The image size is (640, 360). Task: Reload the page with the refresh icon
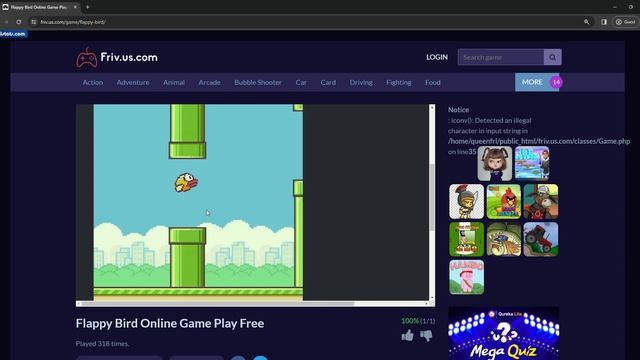pos(19,22)
